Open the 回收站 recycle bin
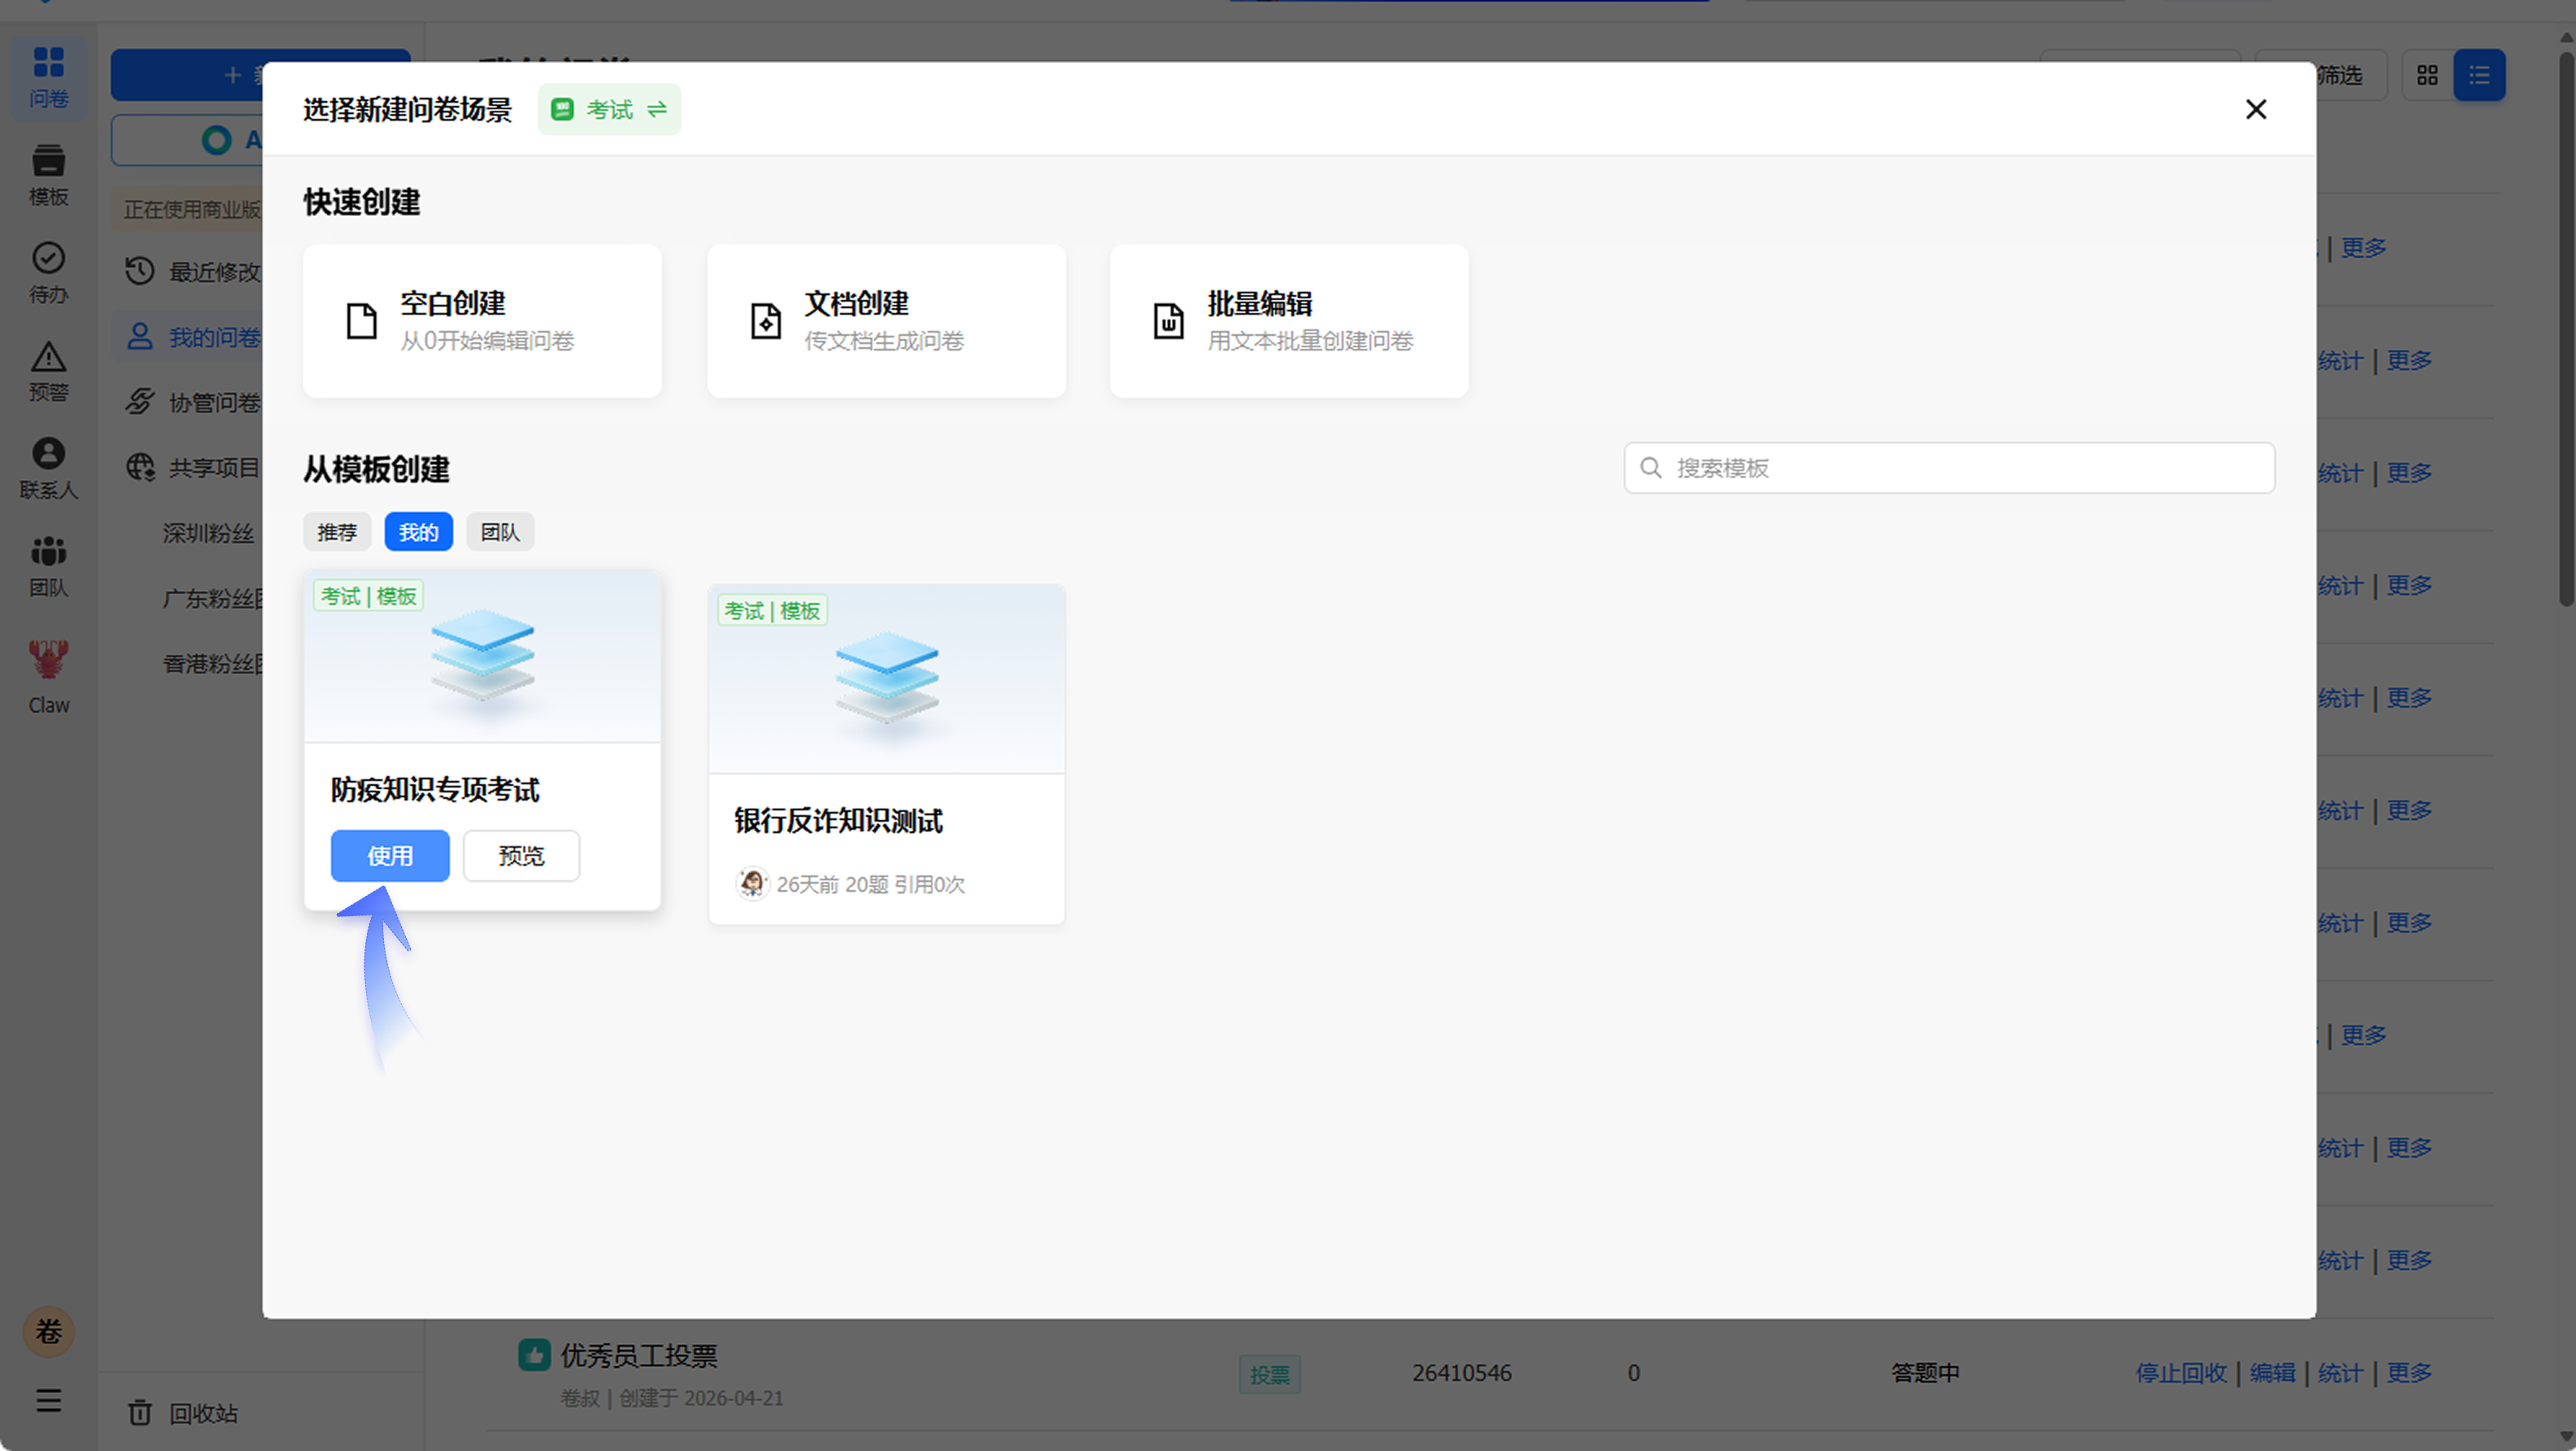The height and width of the screenshot is (1451, 2576). coord(183,1413)
